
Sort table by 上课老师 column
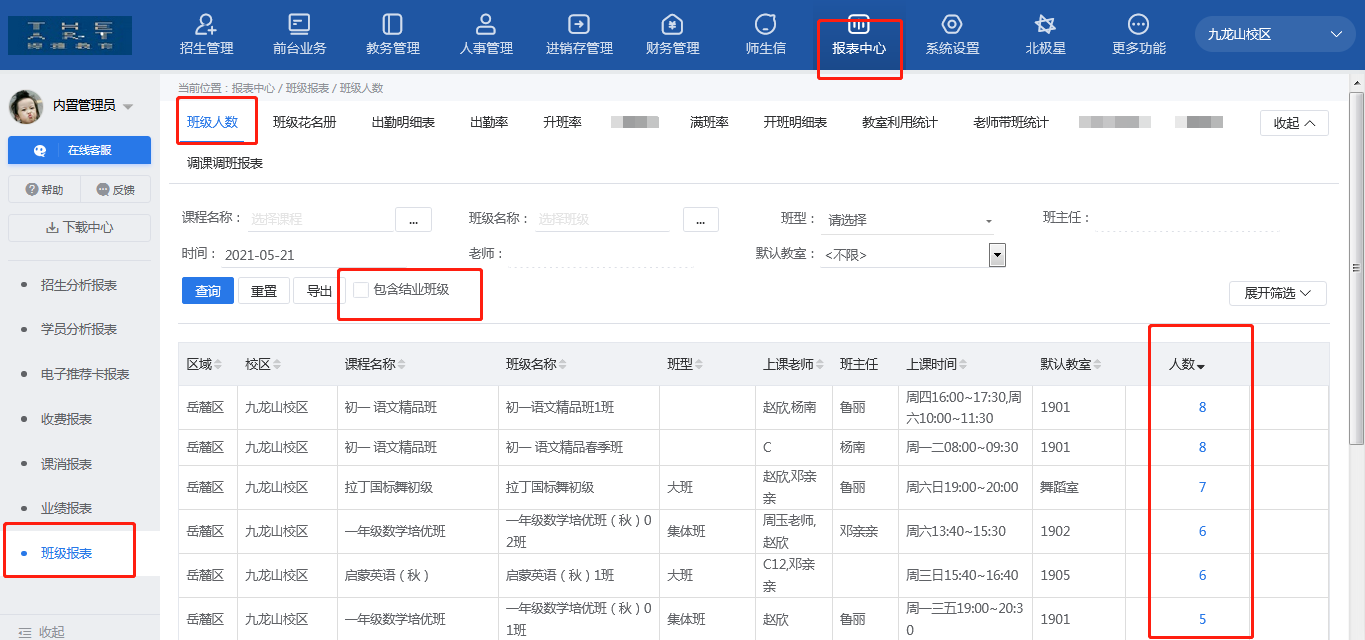(x=820, y=365)
